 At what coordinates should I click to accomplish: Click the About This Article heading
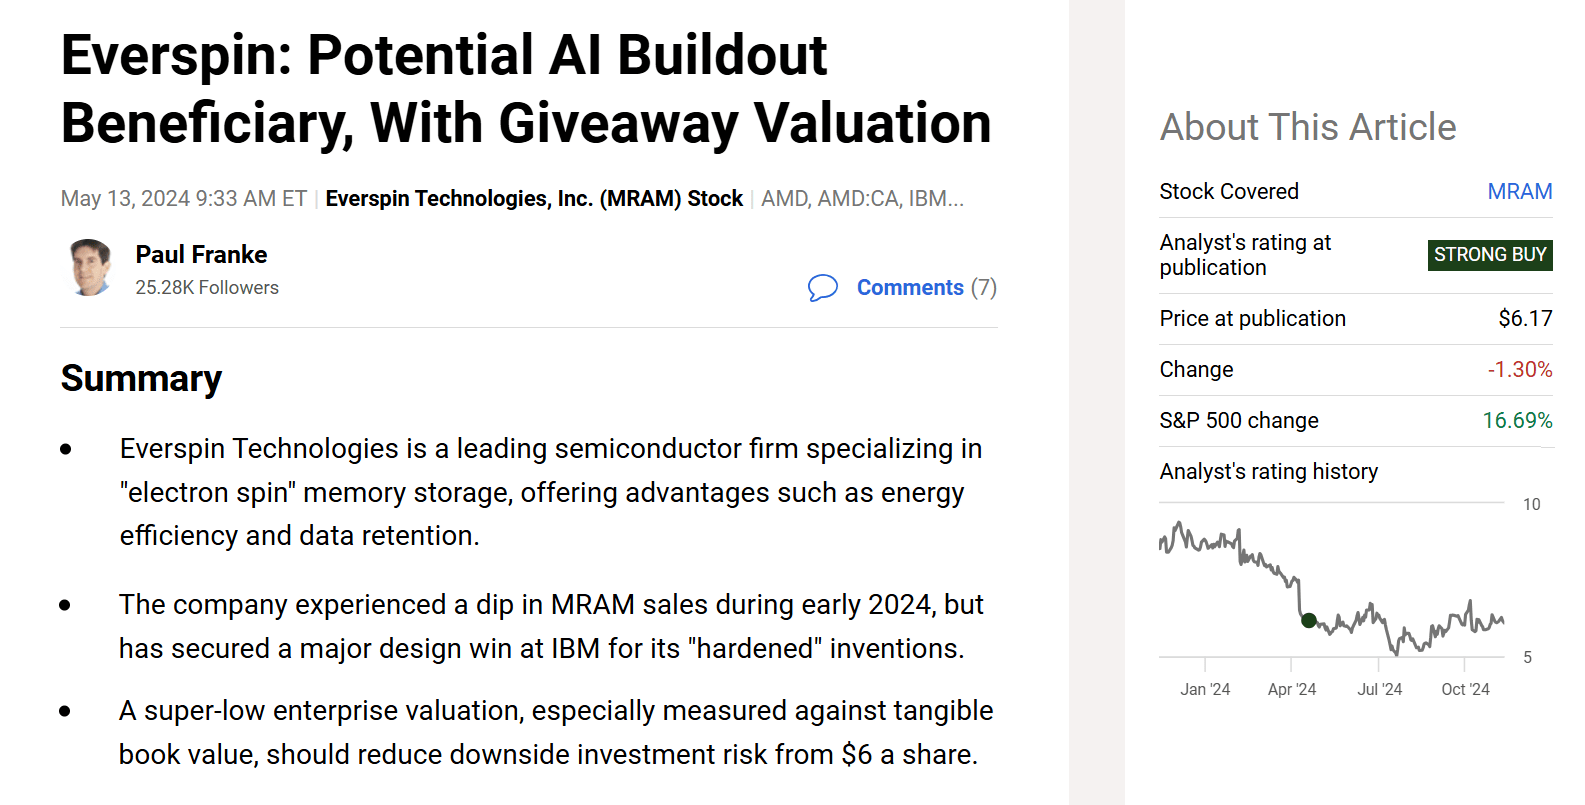[1308, 127]
